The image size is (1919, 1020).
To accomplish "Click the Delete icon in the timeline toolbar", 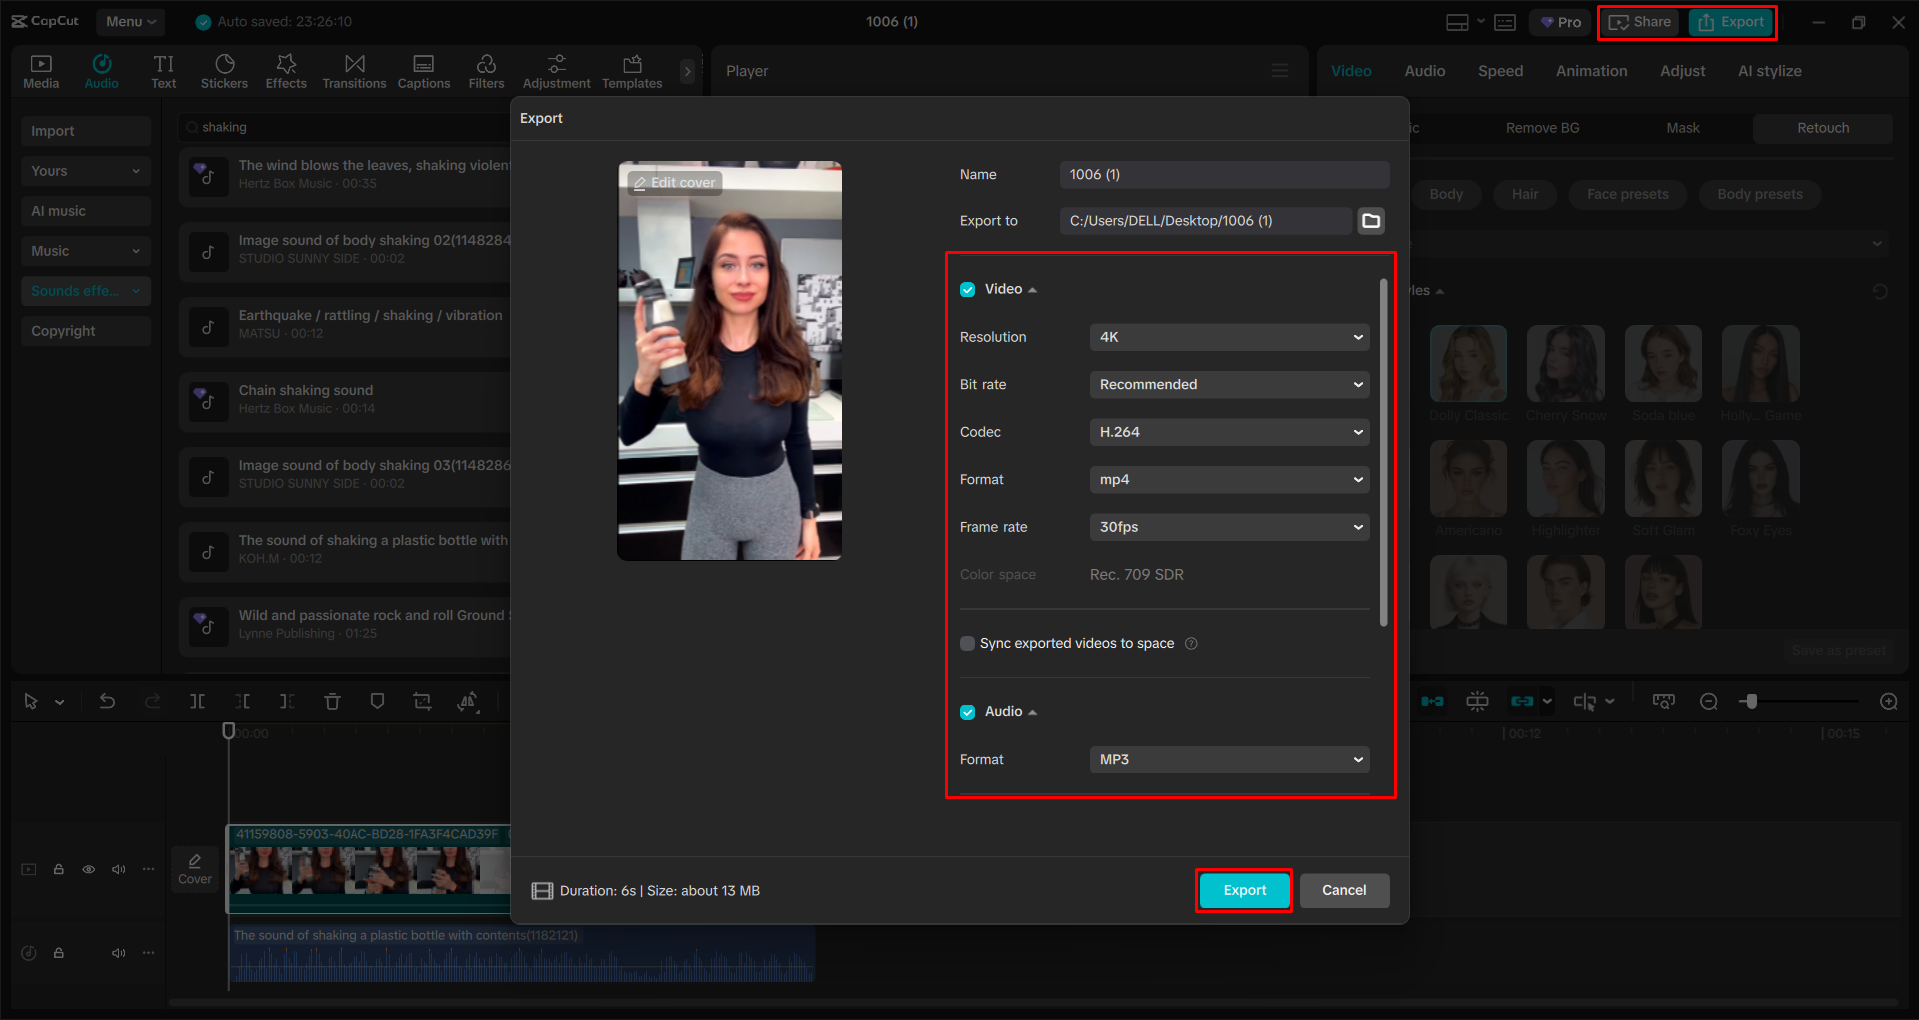I will [x=332, y=701].
